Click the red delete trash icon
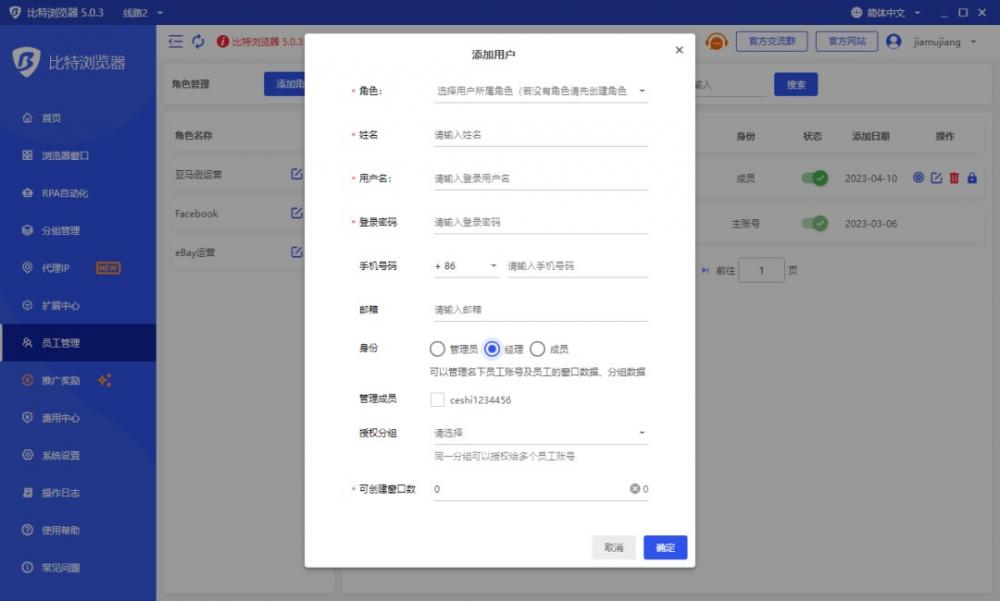1000x601 pixels. 954,178
